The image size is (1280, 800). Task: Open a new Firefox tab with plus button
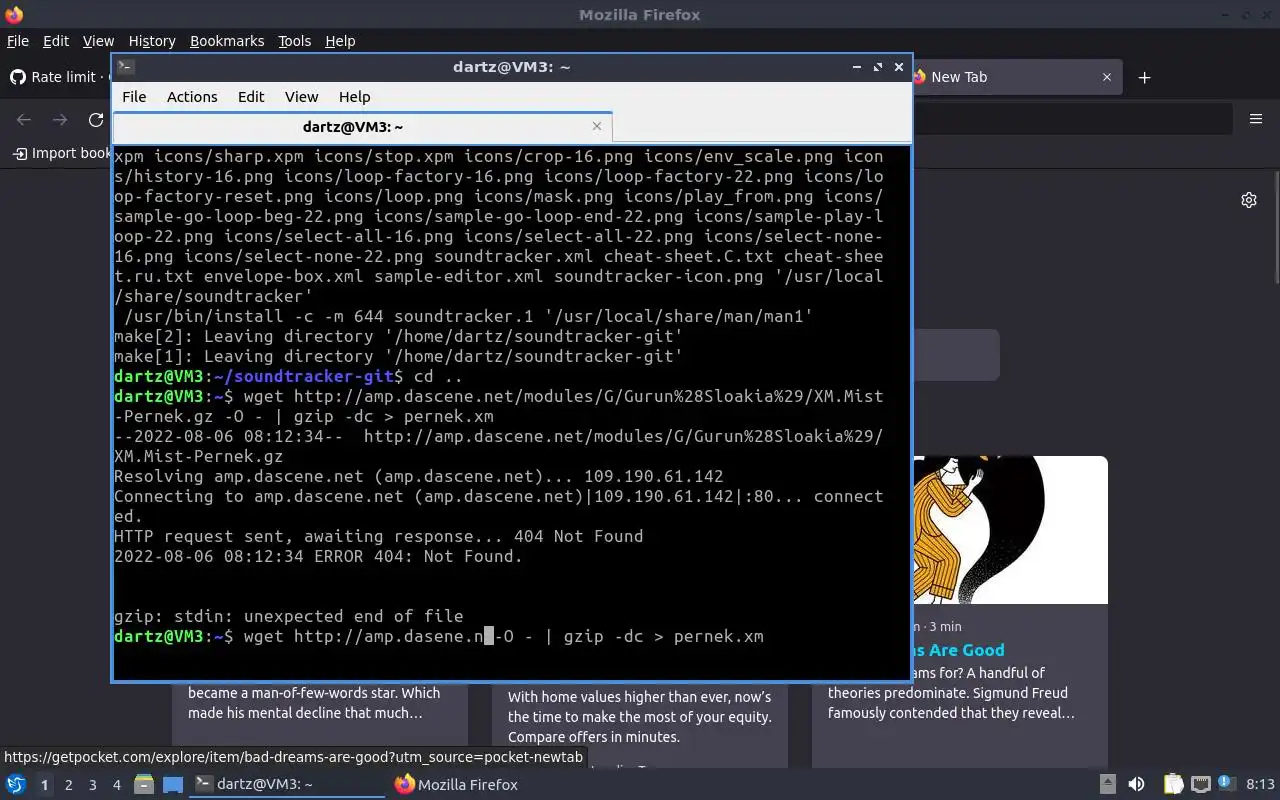click(x=1145, y=77)
